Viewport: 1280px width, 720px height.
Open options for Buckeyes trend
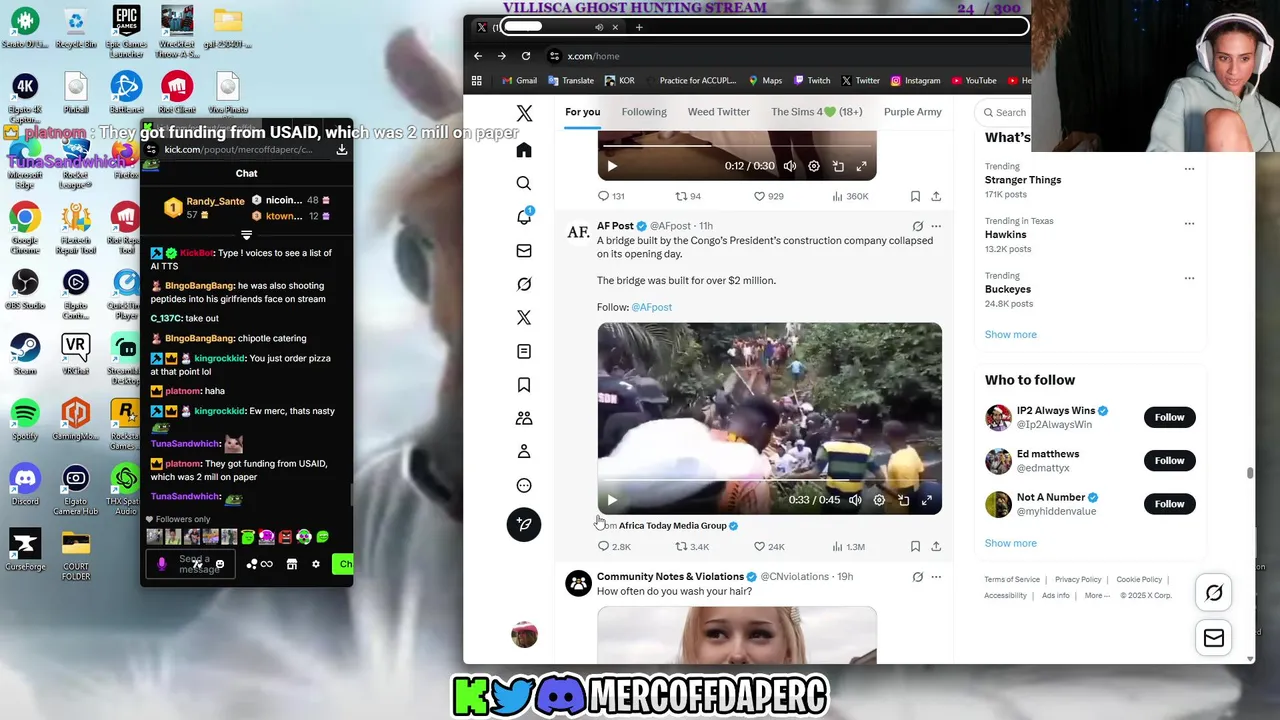click(x=1189, y=278)
